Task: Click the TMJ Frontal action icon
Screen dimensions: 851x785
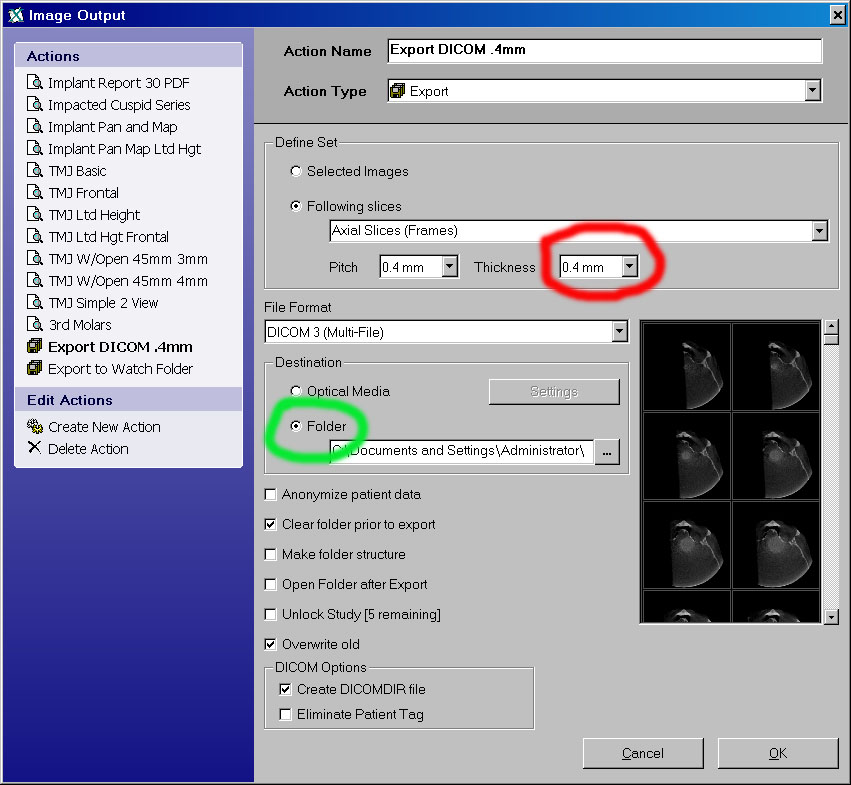Action: (35, 192)
